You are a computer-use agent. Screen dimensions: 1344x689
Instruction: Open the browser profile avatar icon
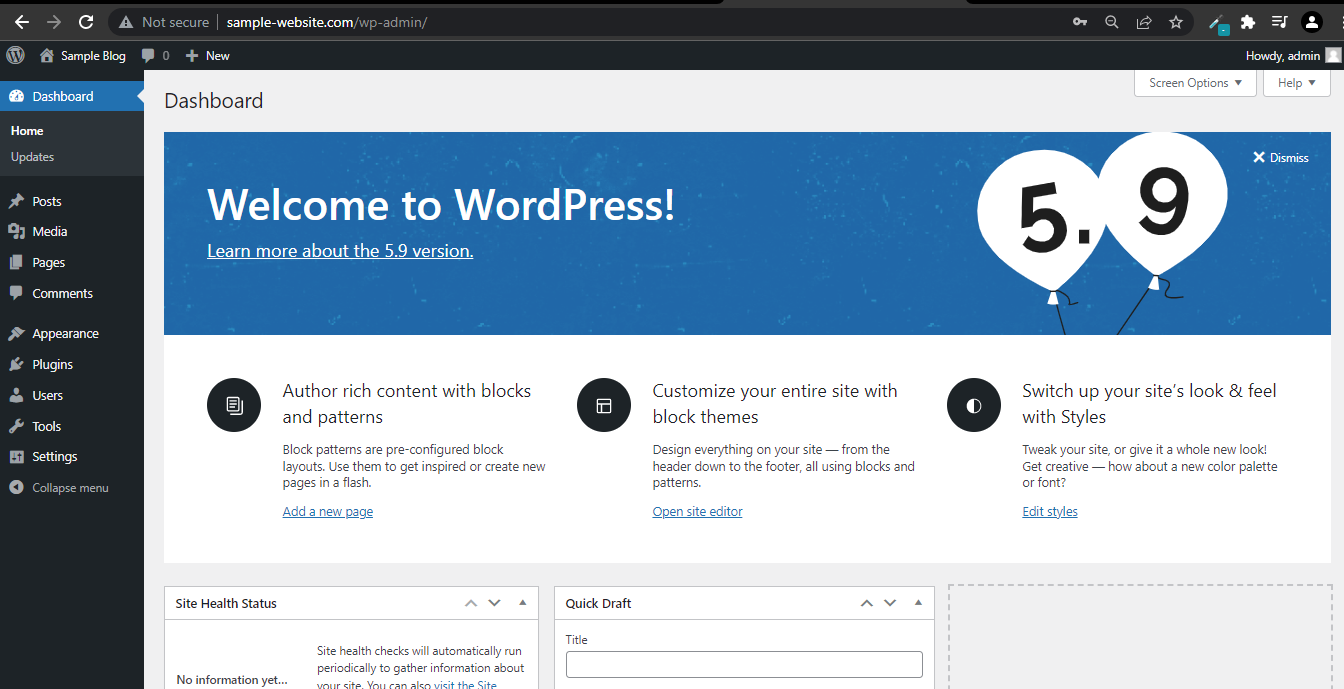click(x=1312, y=22)
